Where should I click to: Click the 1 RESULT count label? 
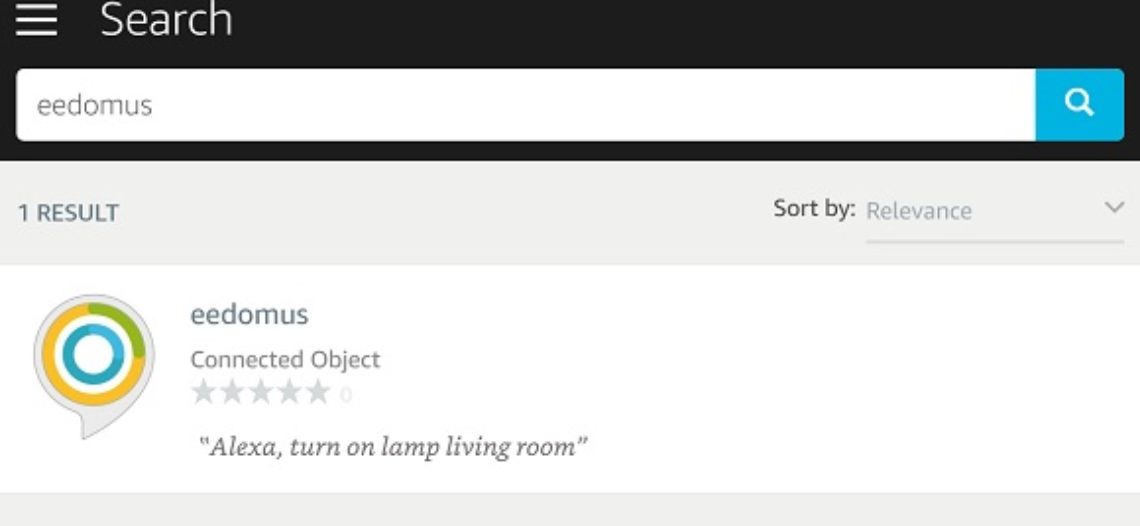68,213
